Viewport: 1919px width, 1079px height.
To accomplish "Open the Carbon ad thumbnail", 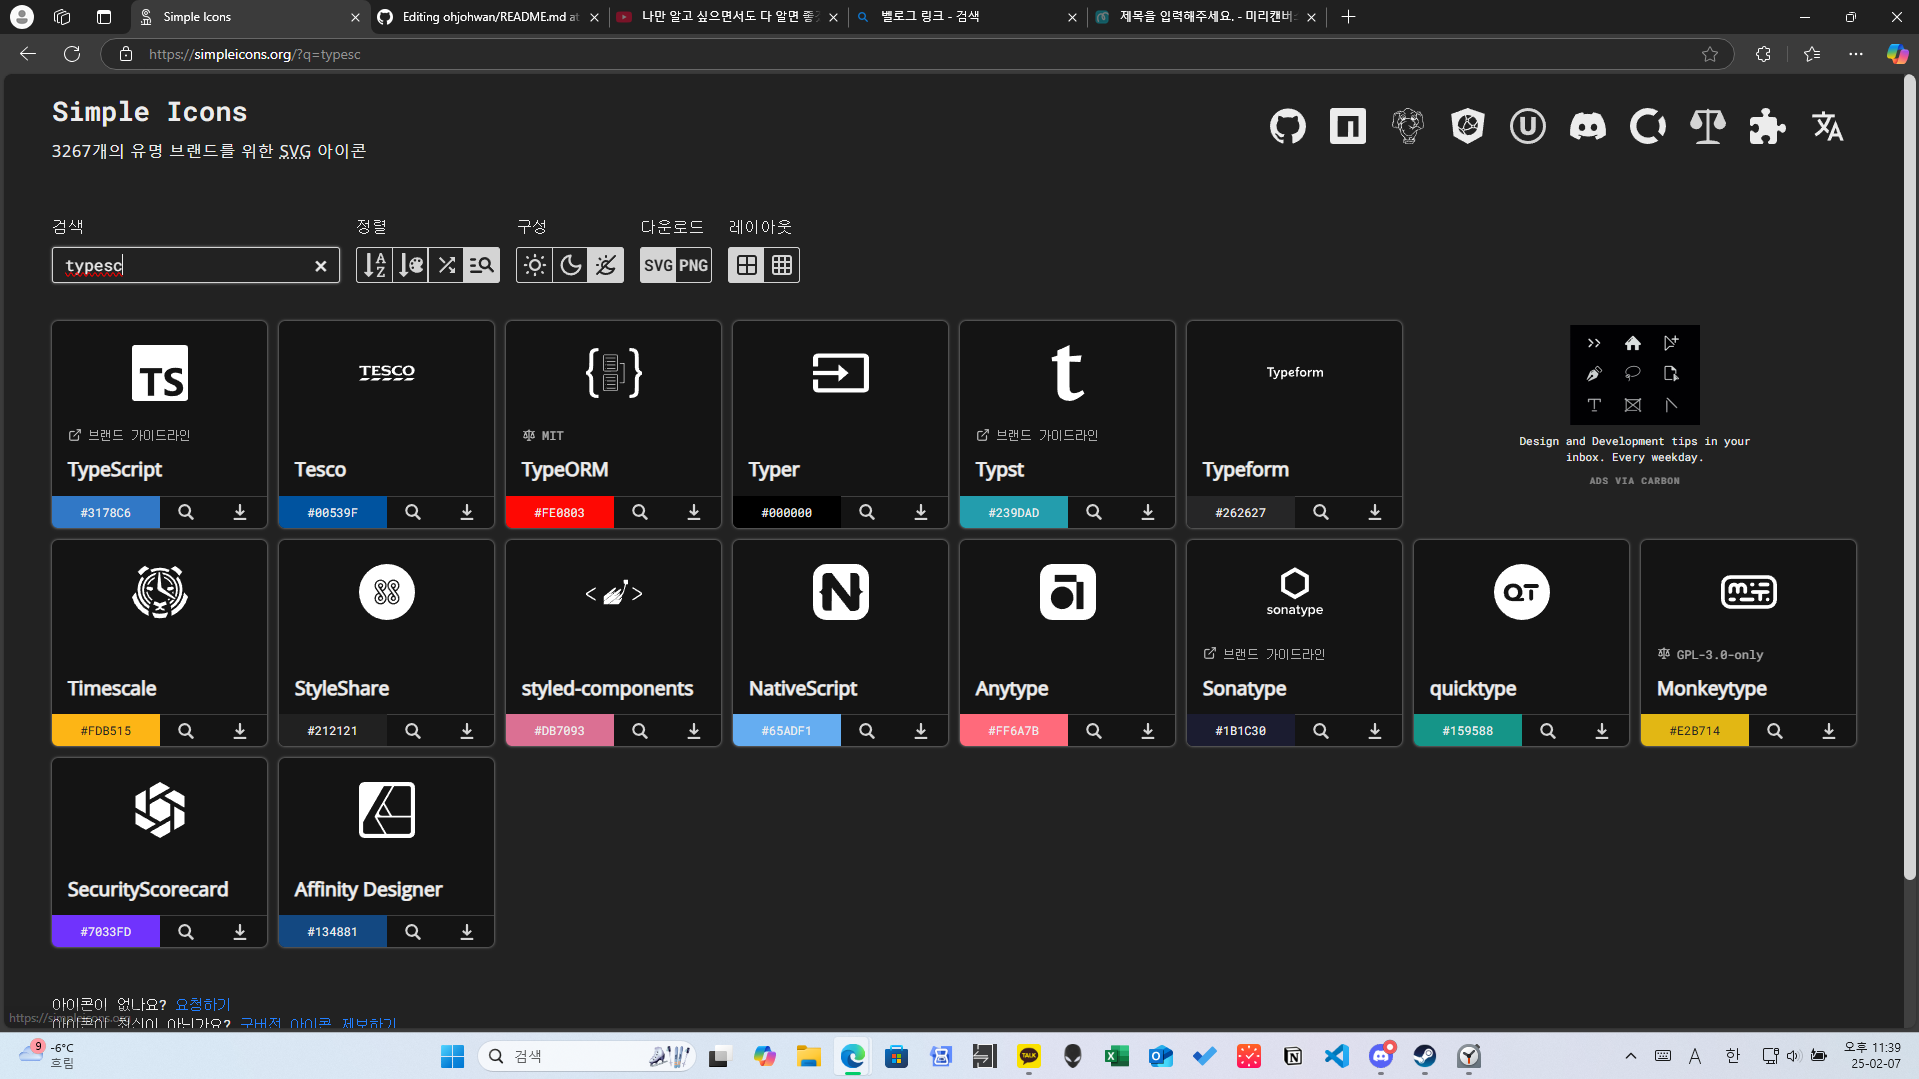I will pyautogui.click(x=1634, y=375).
